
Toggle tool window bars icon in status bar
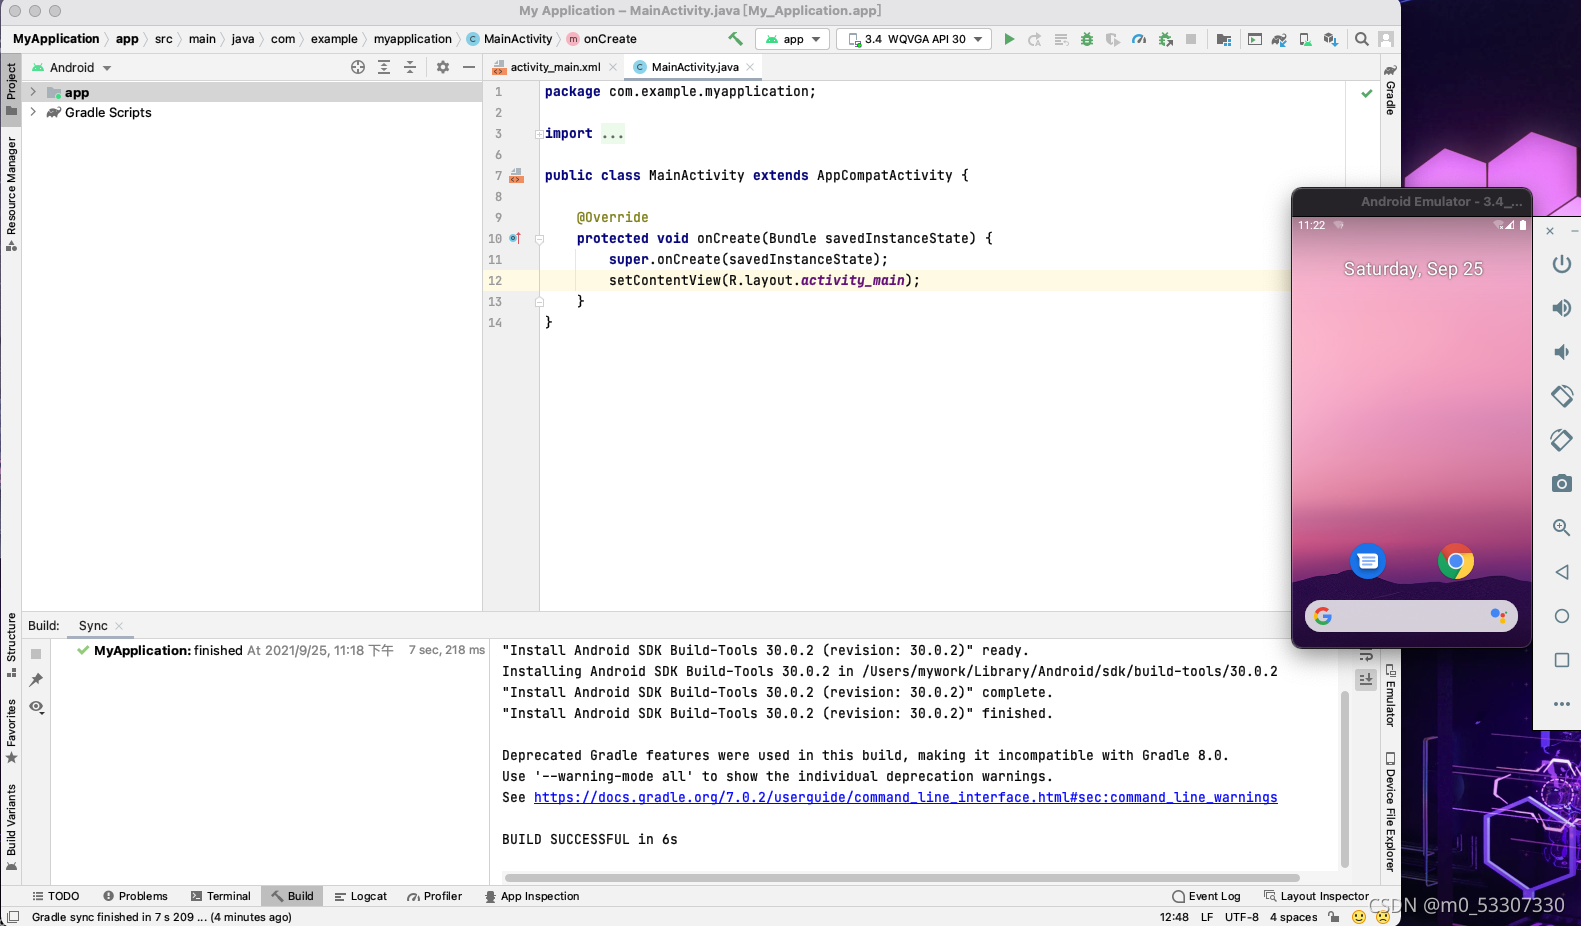pyautogui.click(x=13, y=917)
